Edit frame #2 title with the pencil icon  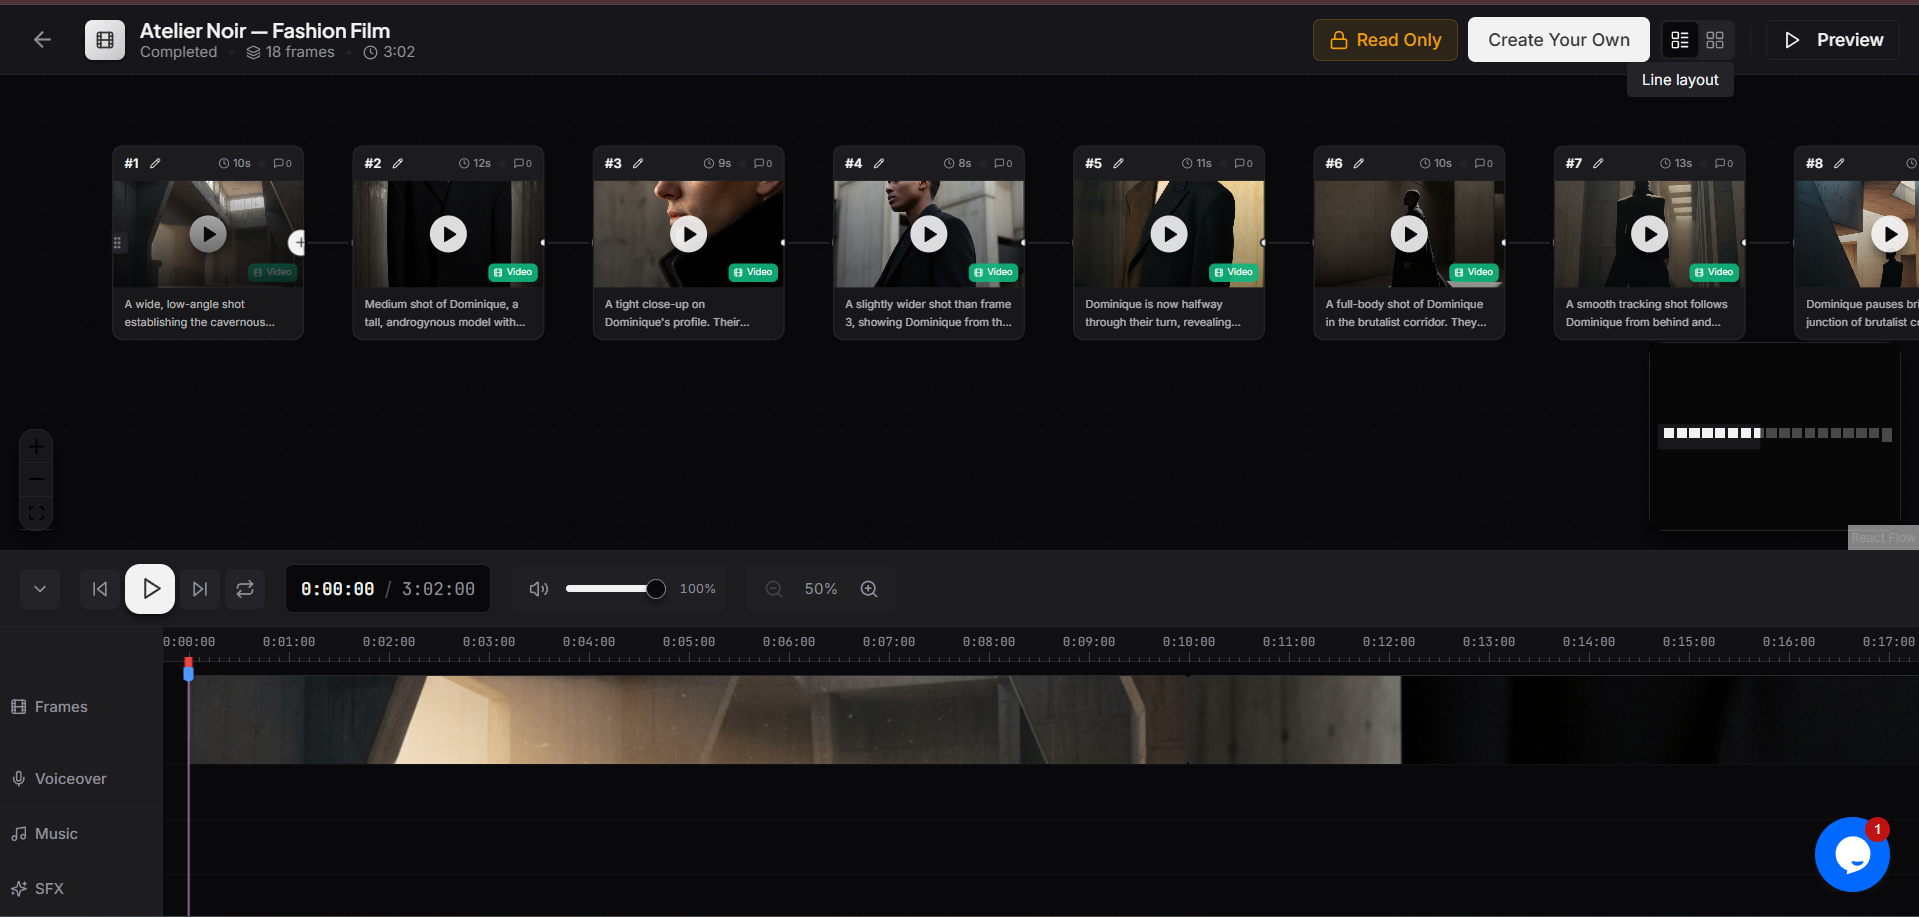399,162
